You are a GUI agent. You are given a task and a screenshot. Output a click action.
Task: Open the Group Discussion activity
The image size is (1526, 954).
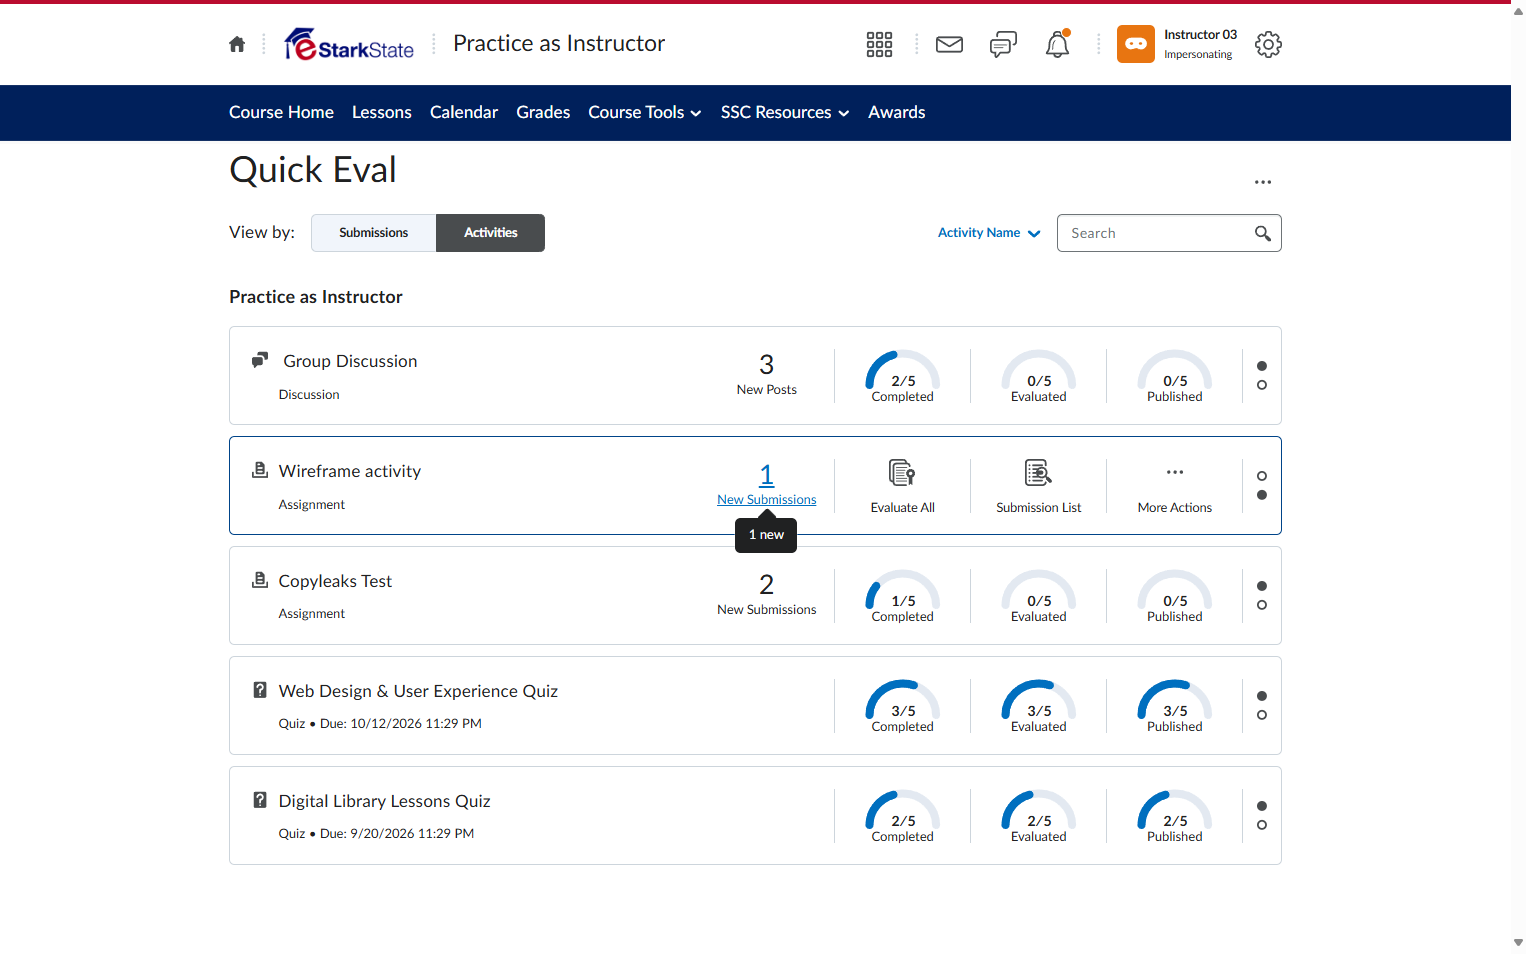[350, 361]
